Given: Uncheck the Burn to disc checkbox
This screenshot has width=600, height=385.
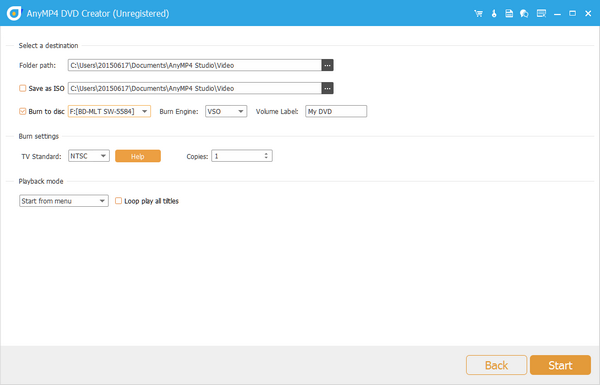Looking at the screenshot, I should click(23, 111).
